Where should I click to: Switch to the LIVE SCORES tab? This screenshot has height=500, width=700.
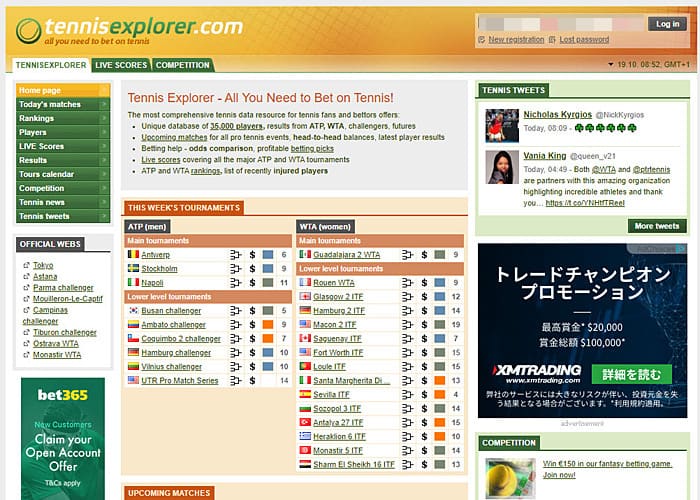(x=121, y=65)
